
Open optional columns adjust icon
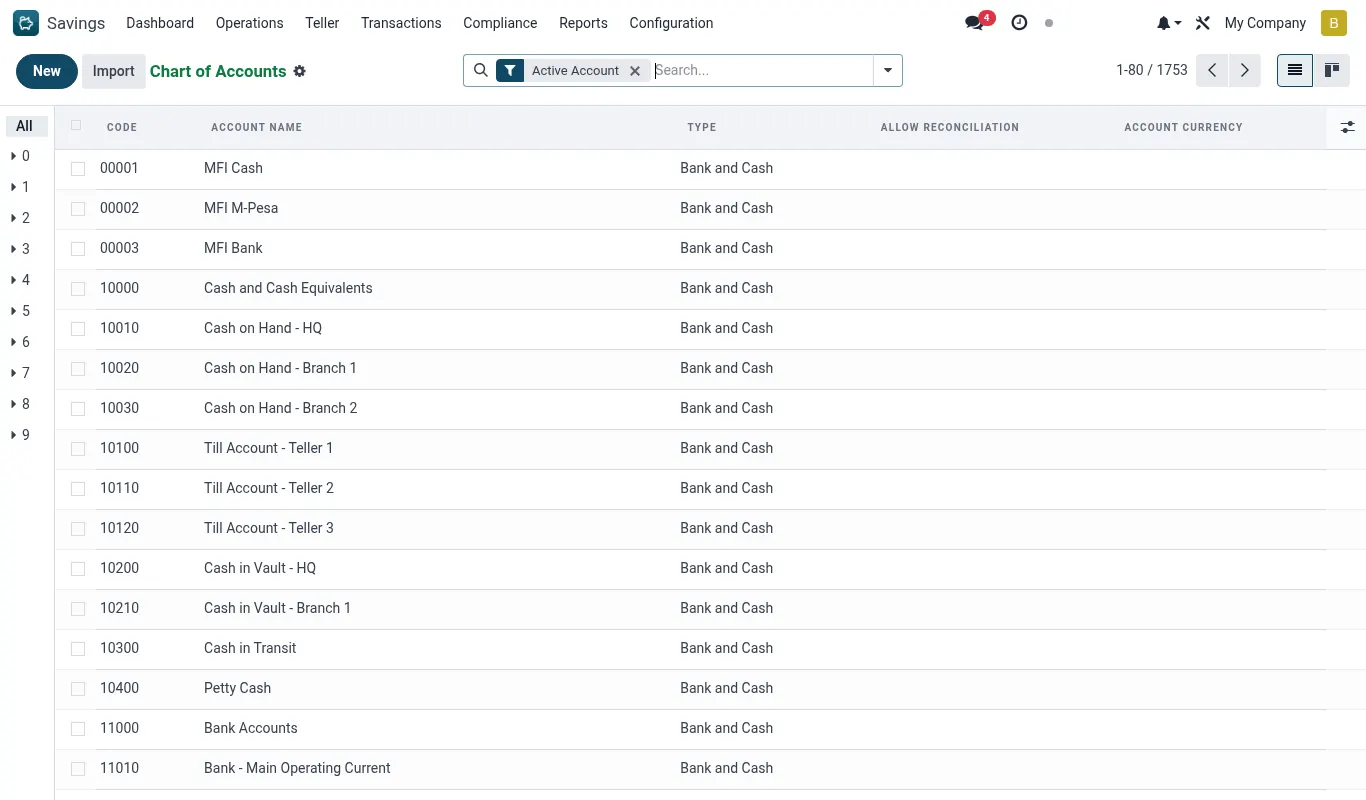pos(1347,127)
